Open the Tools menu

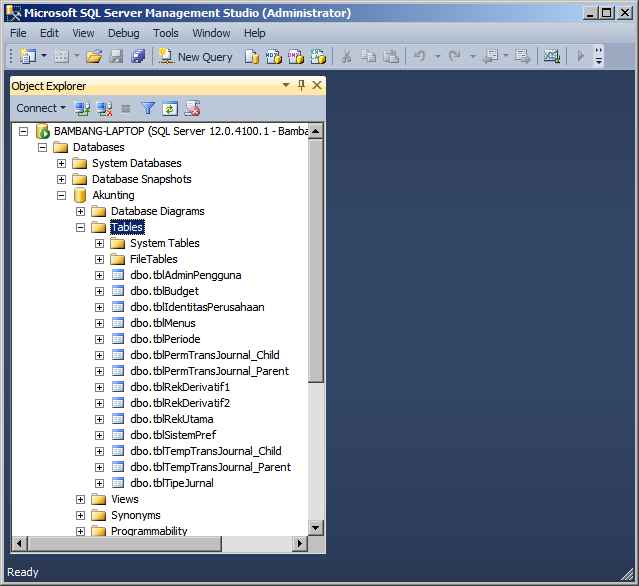click(165, 33)
